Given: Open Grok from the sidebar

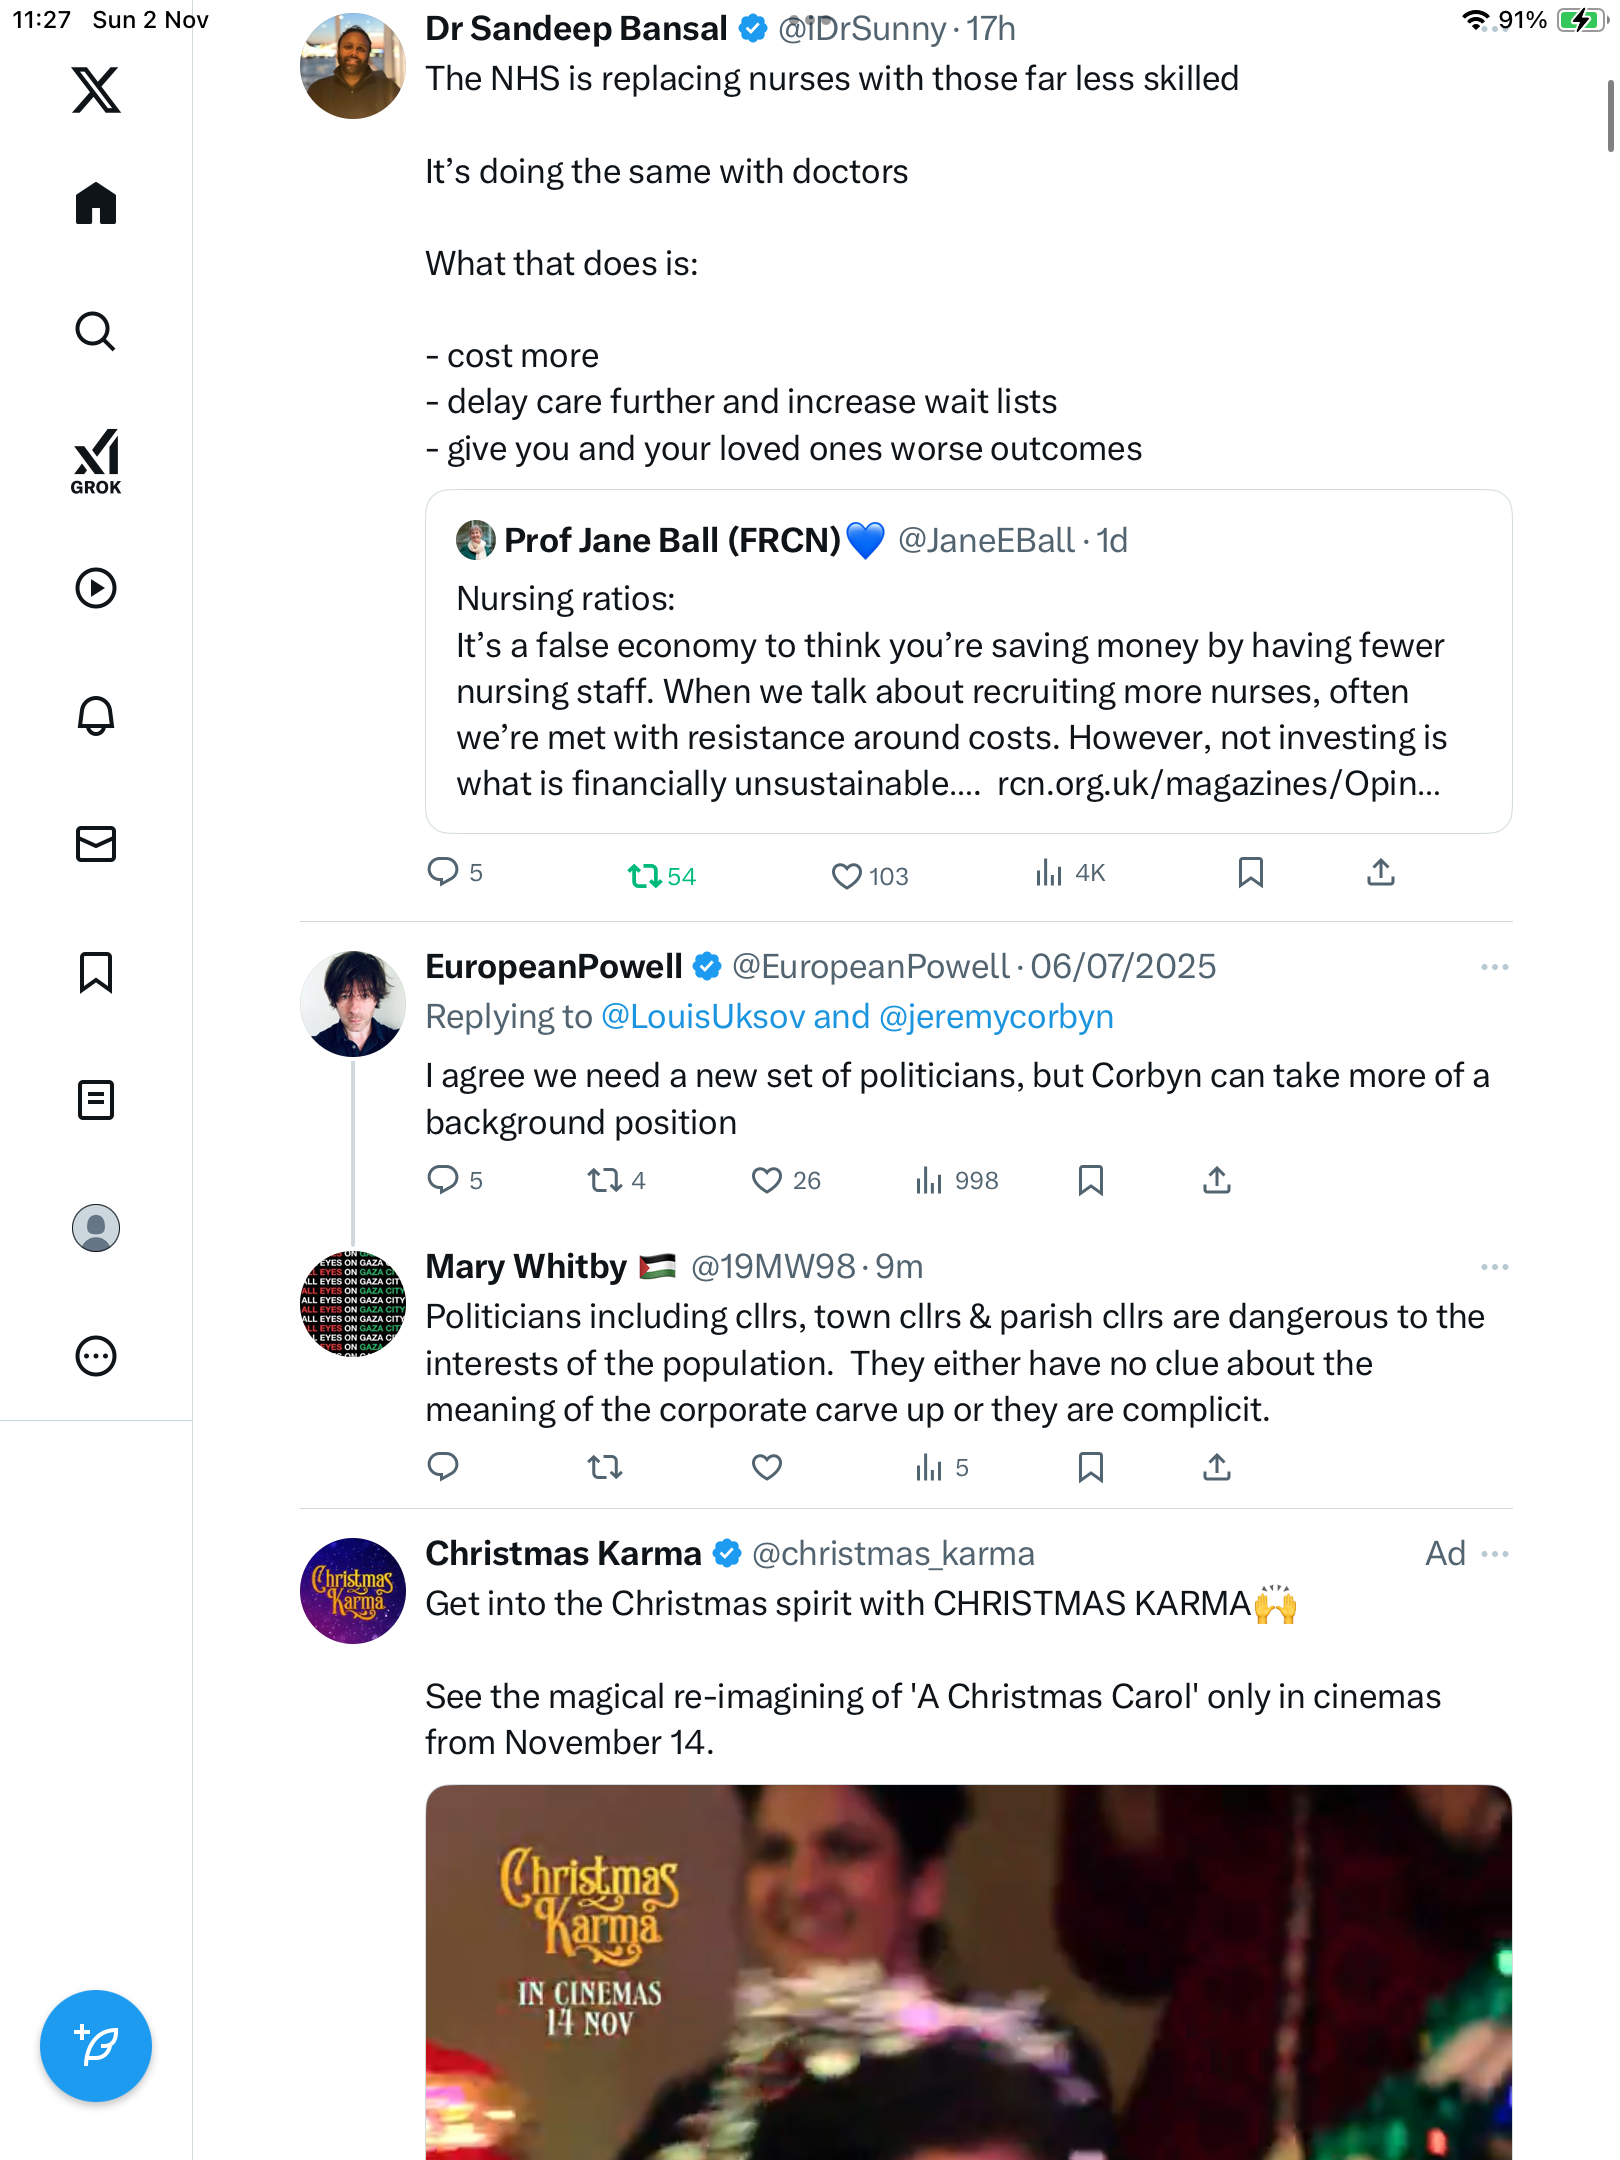Looking at the screenshot, I should pos(96,462).
